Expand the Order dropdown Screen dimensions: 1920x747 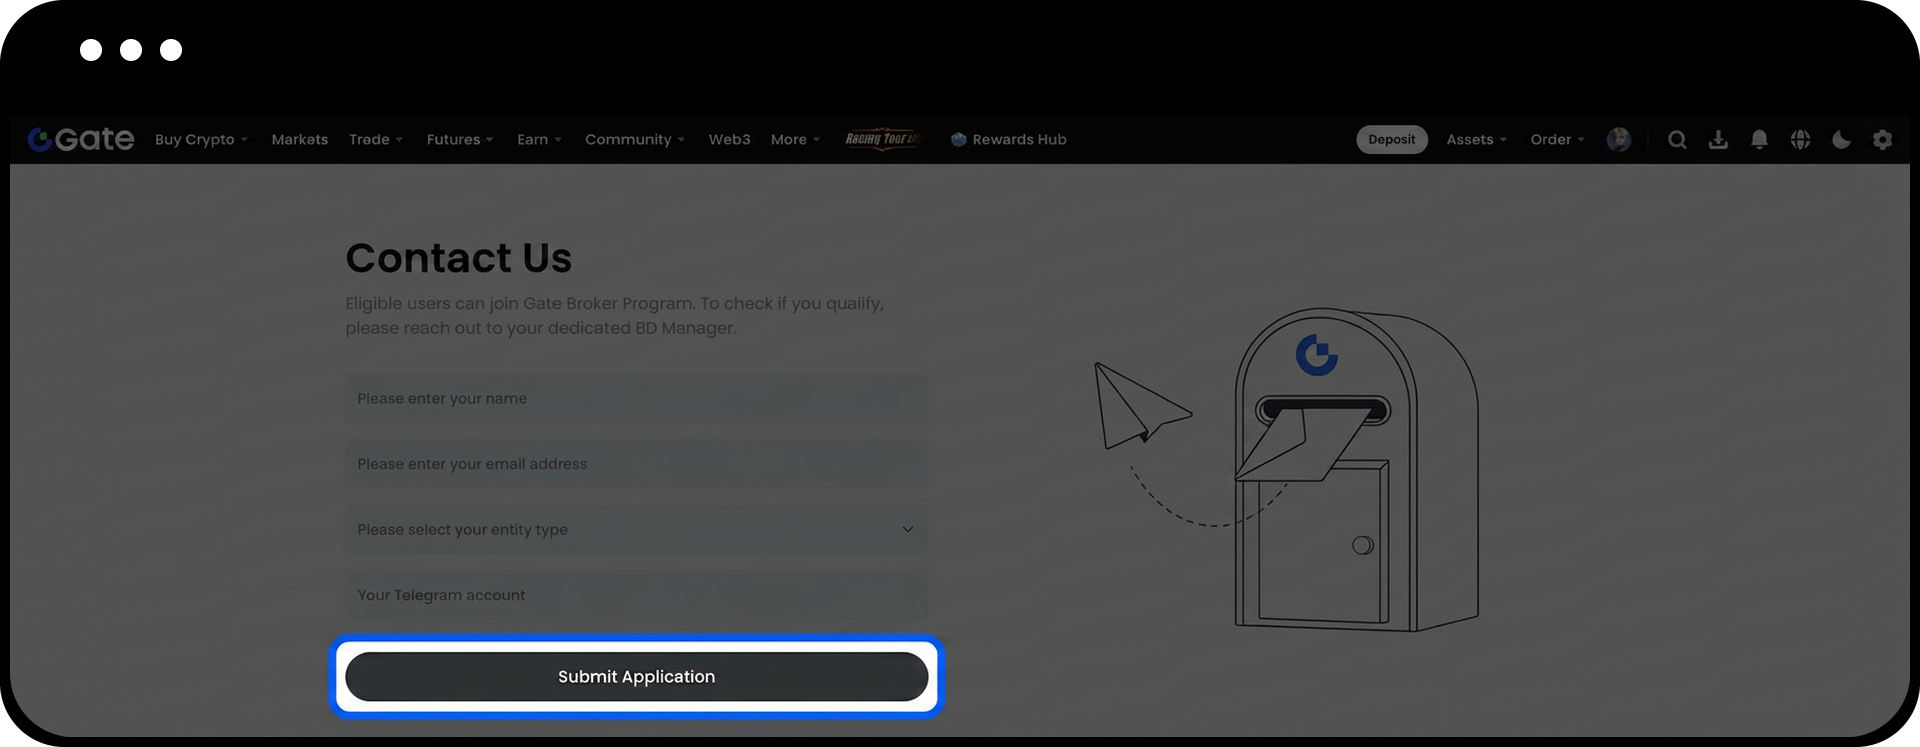point(1557,140)
